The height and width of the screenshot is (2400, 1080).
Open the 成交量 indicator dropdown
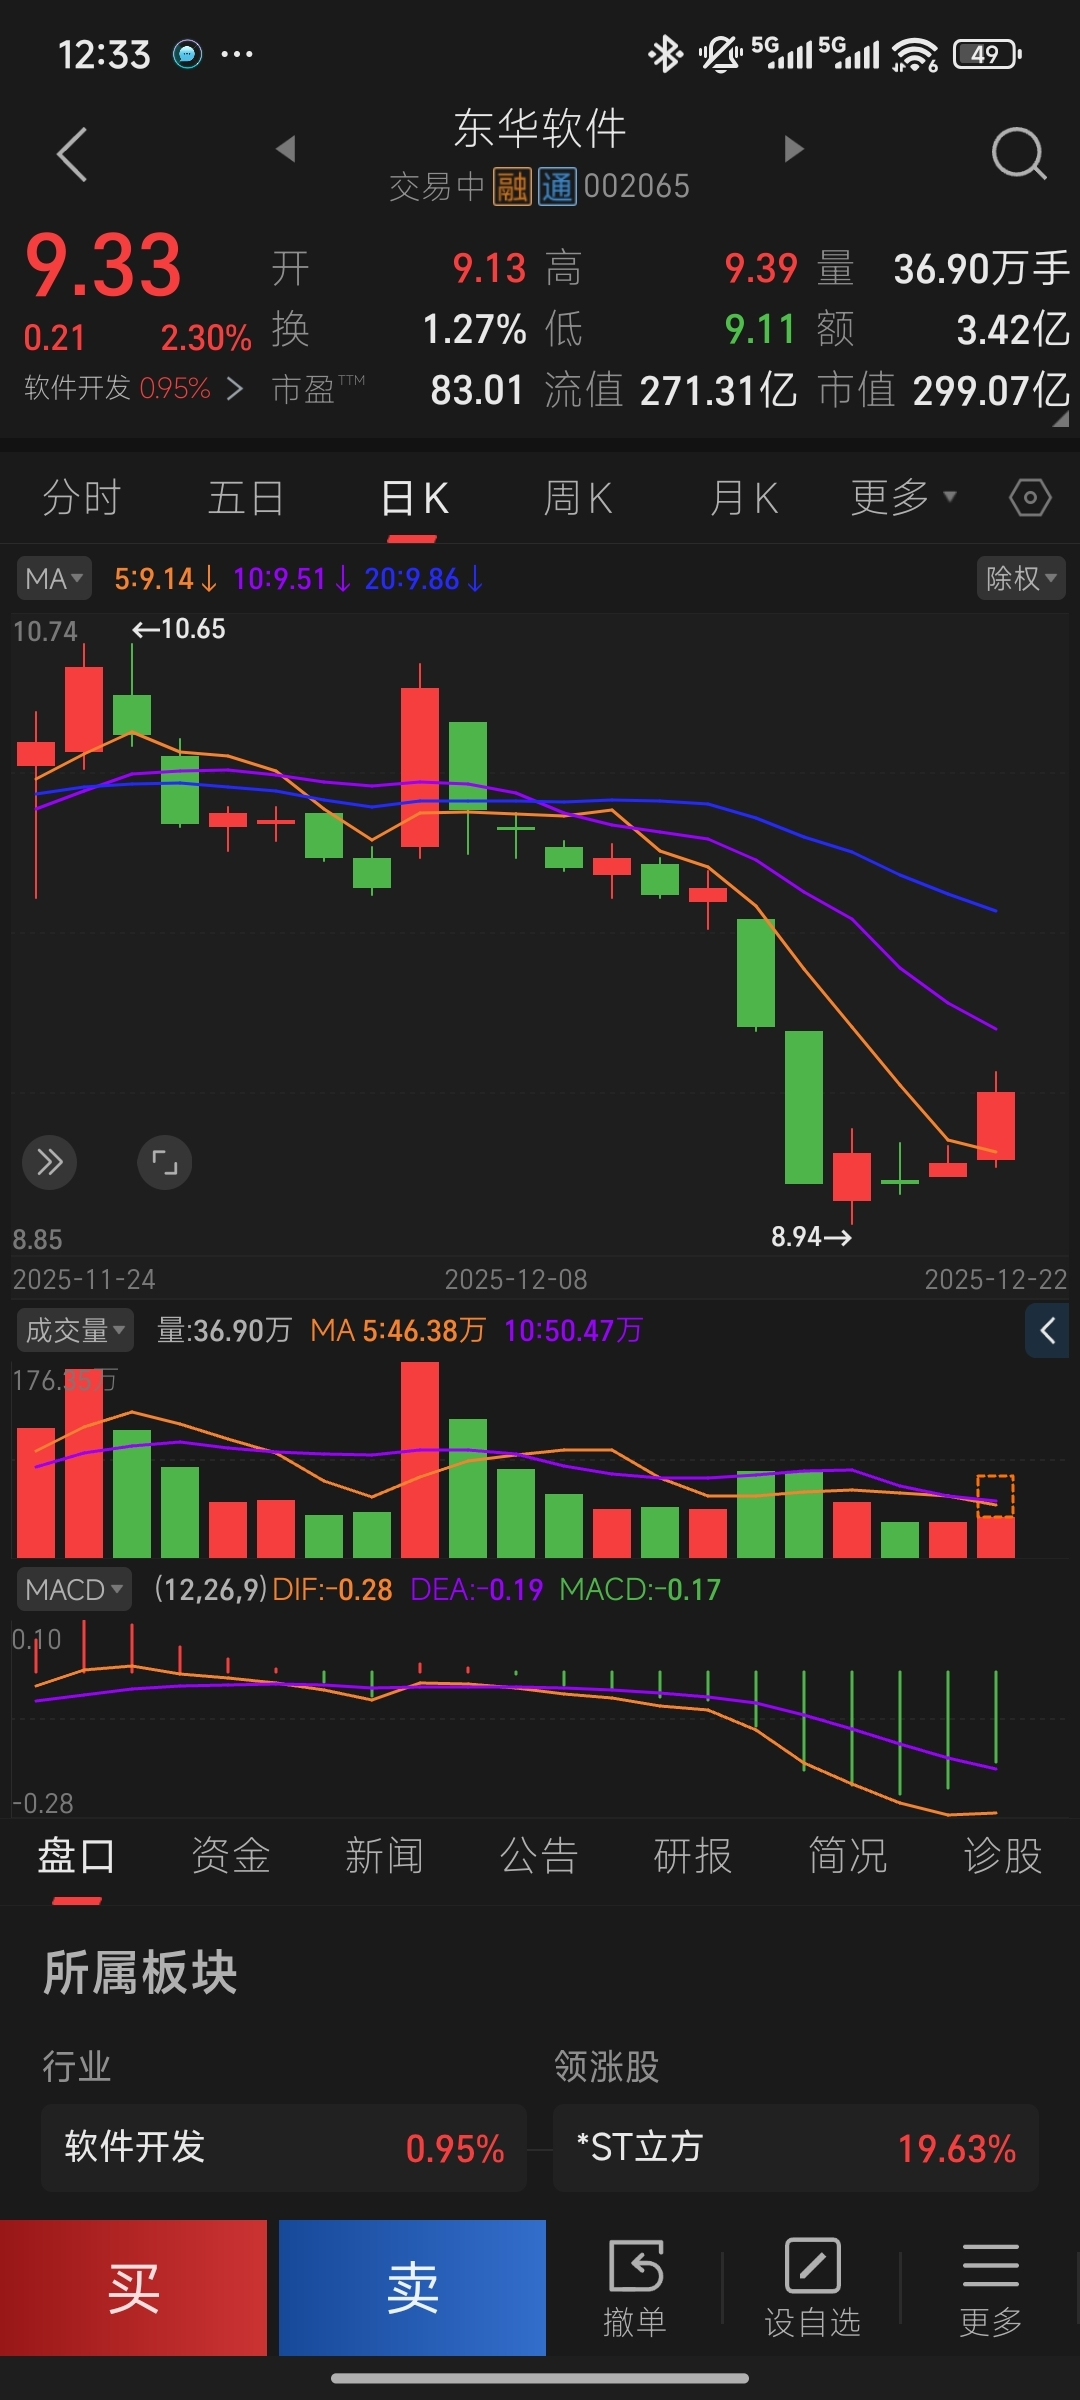[74, 1330]
